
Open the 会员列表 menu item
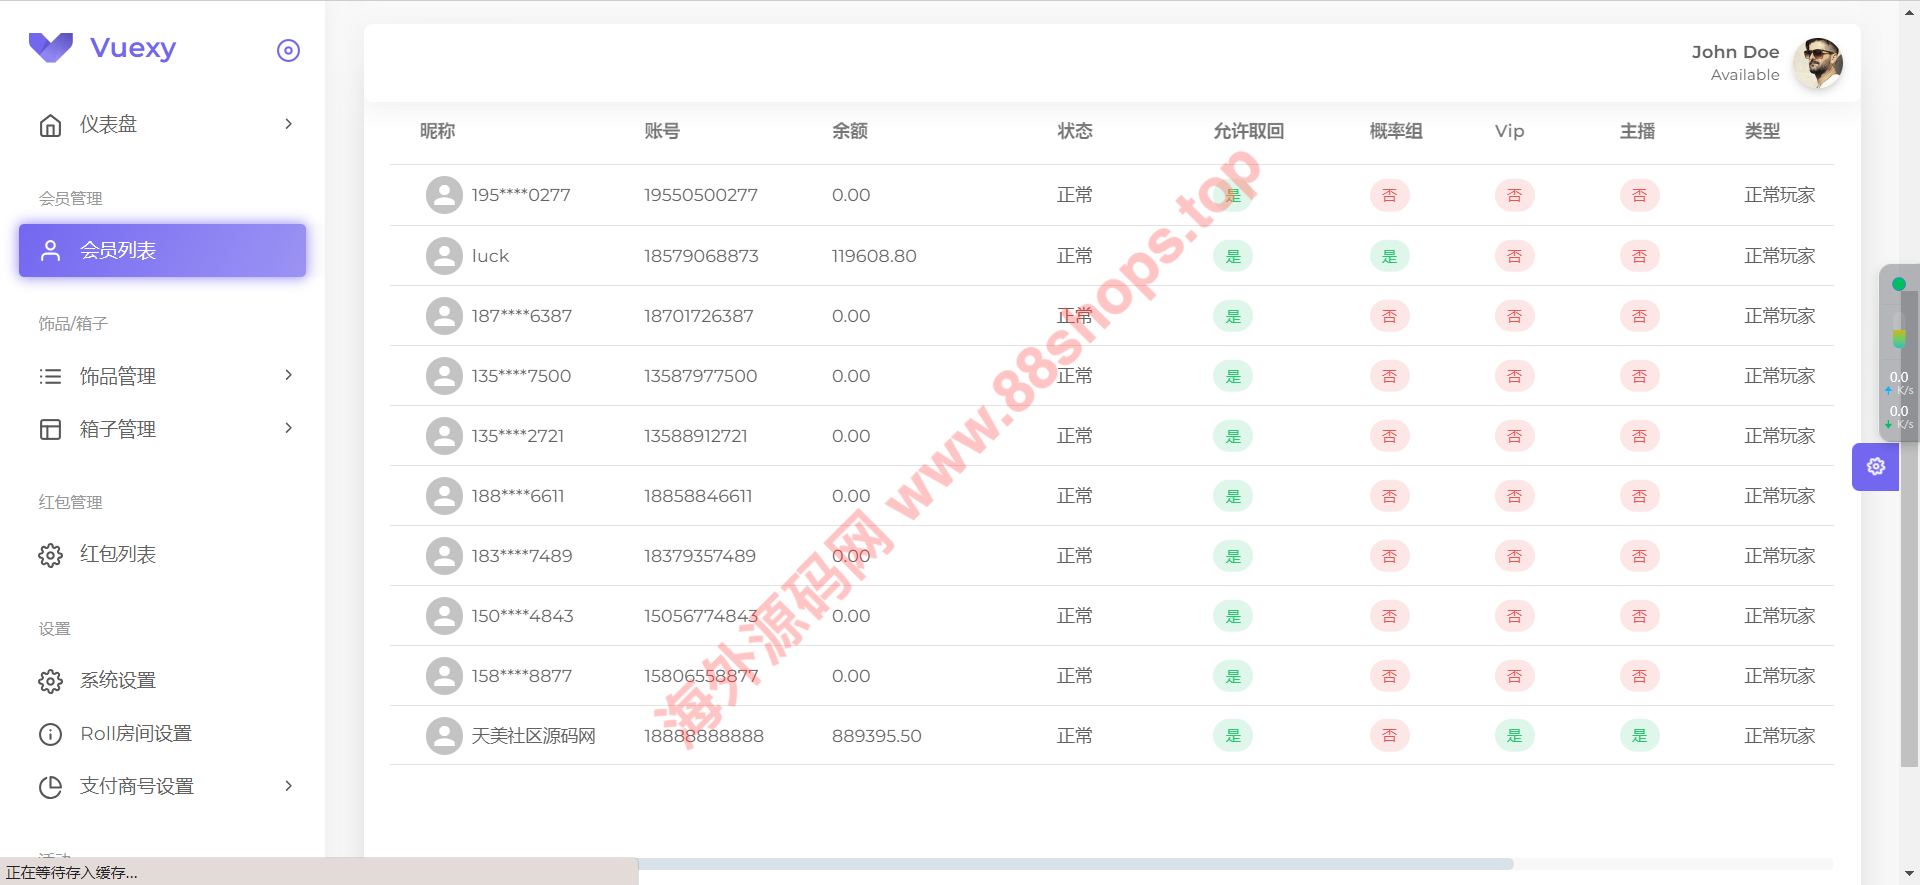pos(162,250)
